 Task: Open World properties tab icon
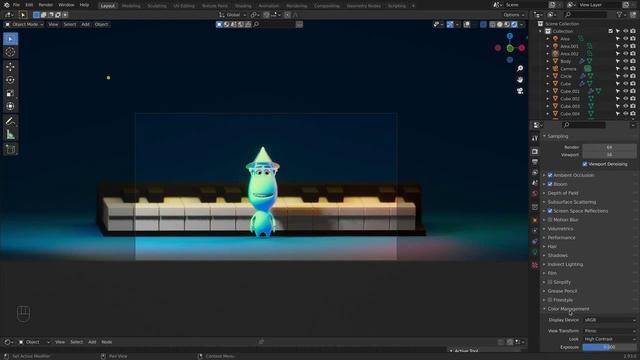535,193
